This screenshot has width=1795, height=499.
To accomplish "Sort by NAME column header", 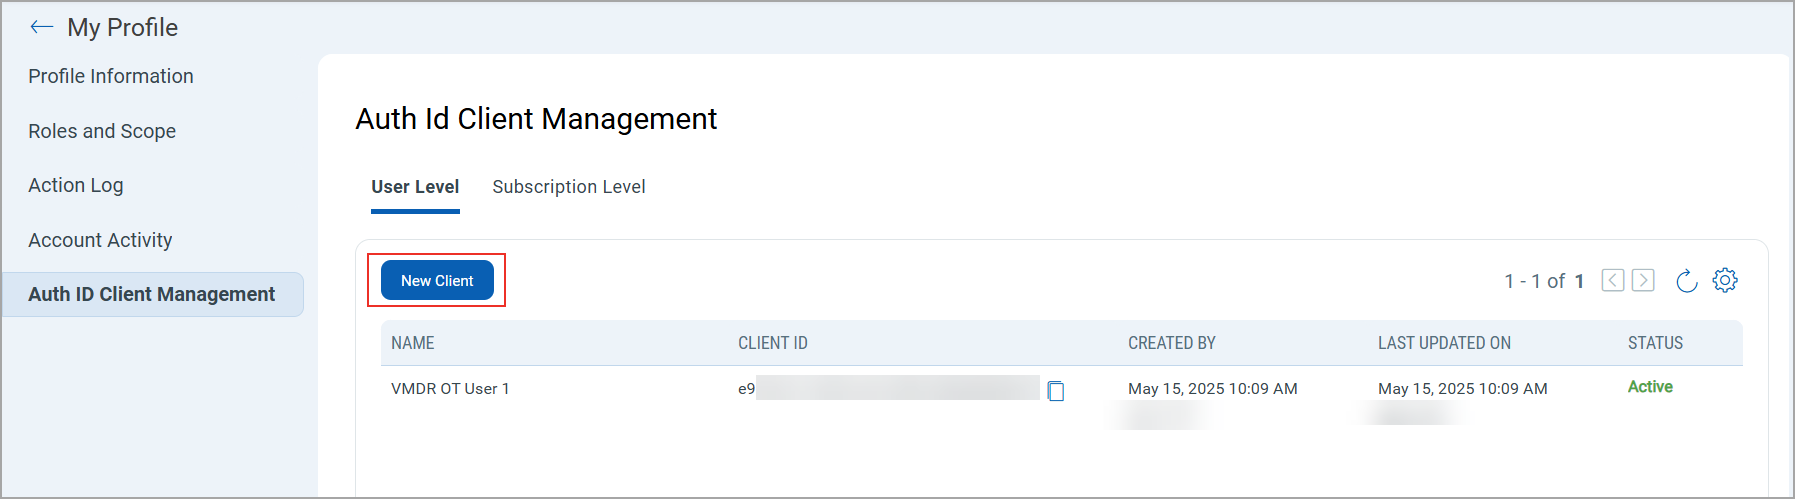I will (412, 343).
